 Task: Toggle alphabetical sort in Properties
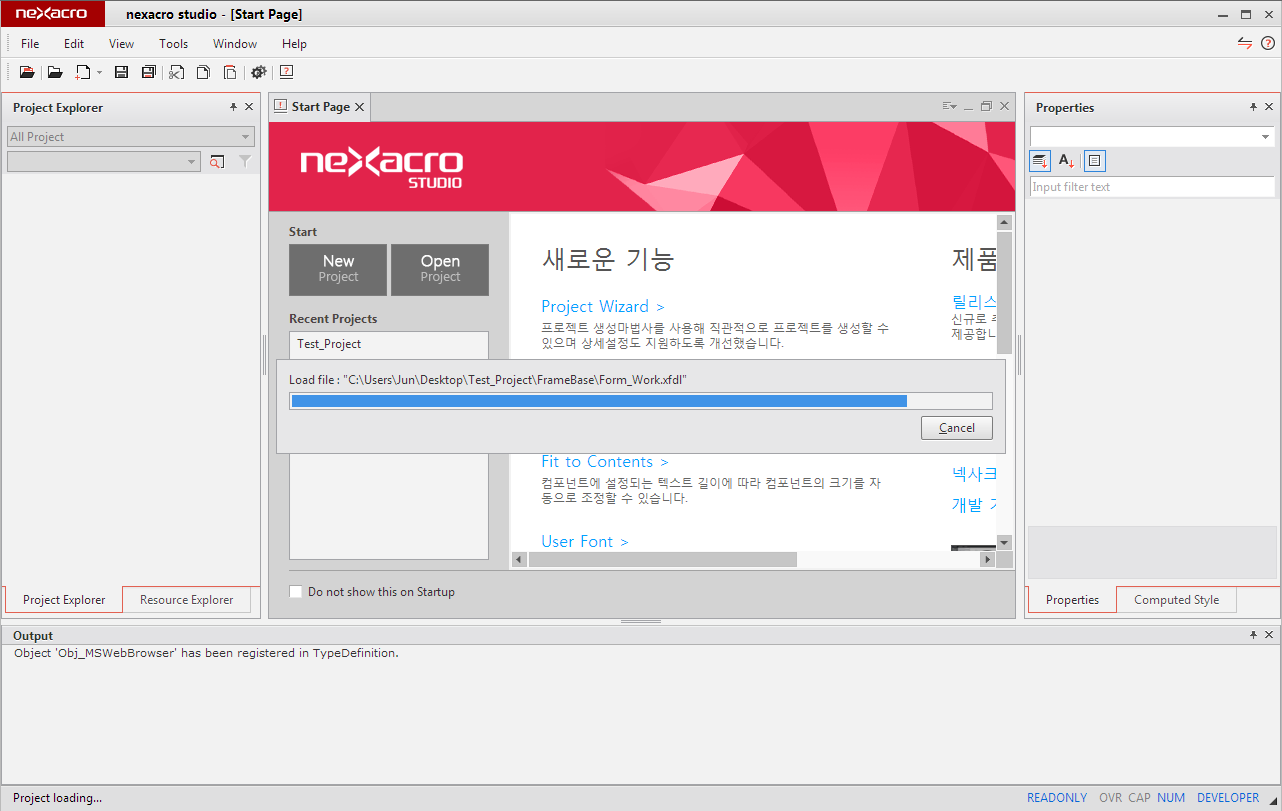(1067, 161)
